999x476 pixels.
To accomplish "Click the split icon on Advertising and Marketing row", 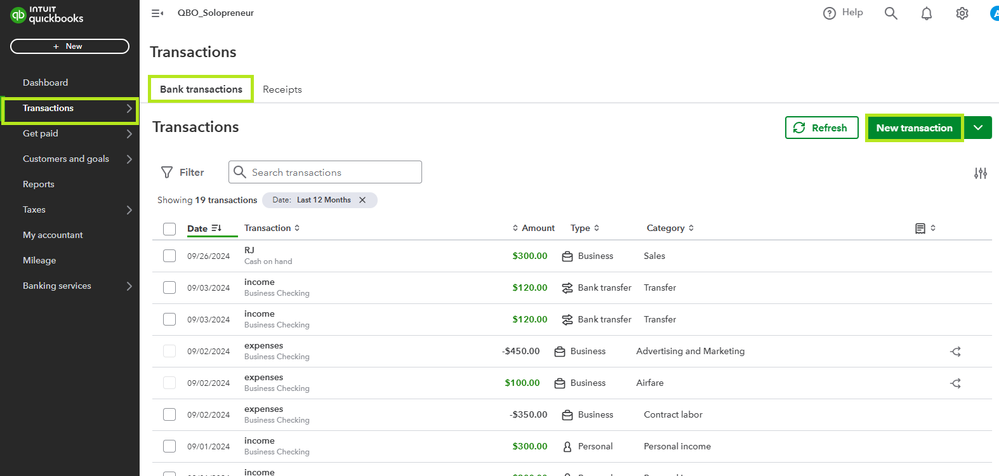I will tap(955, 351).
